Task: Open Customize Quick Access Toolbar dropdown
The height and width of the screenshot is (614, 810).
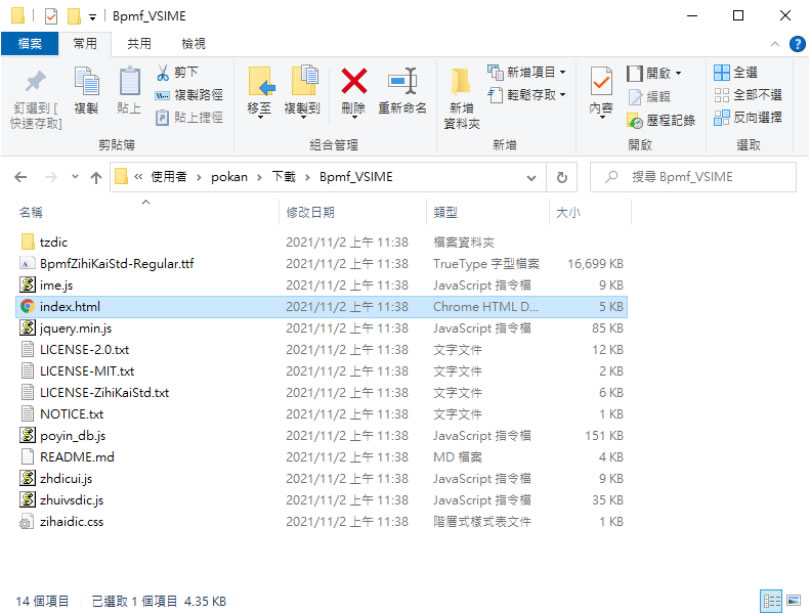Action: coord(92,18)
